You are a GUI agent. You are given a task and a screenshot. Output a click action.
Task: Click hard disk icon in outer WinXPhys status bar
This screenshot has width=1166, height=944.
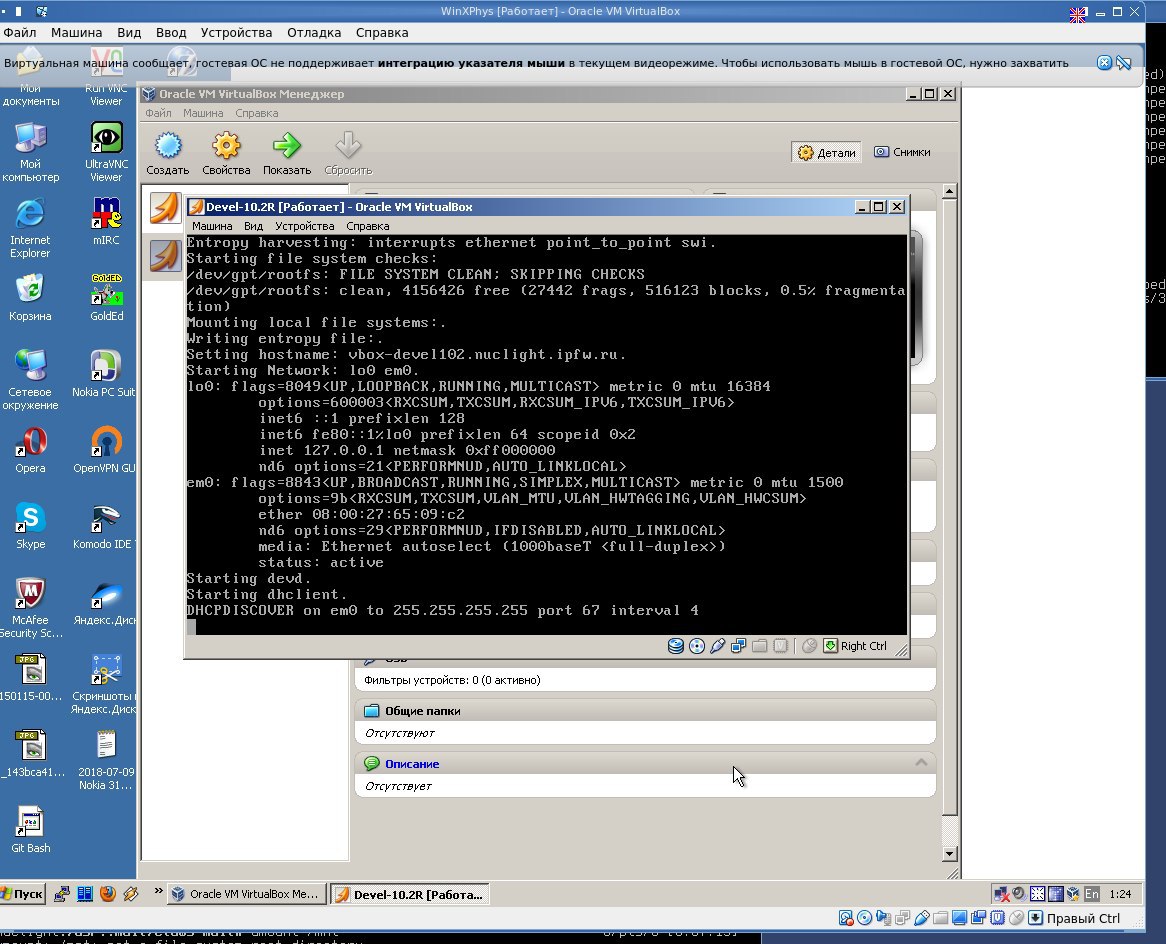pyautogui.click(x=845, y=918)
